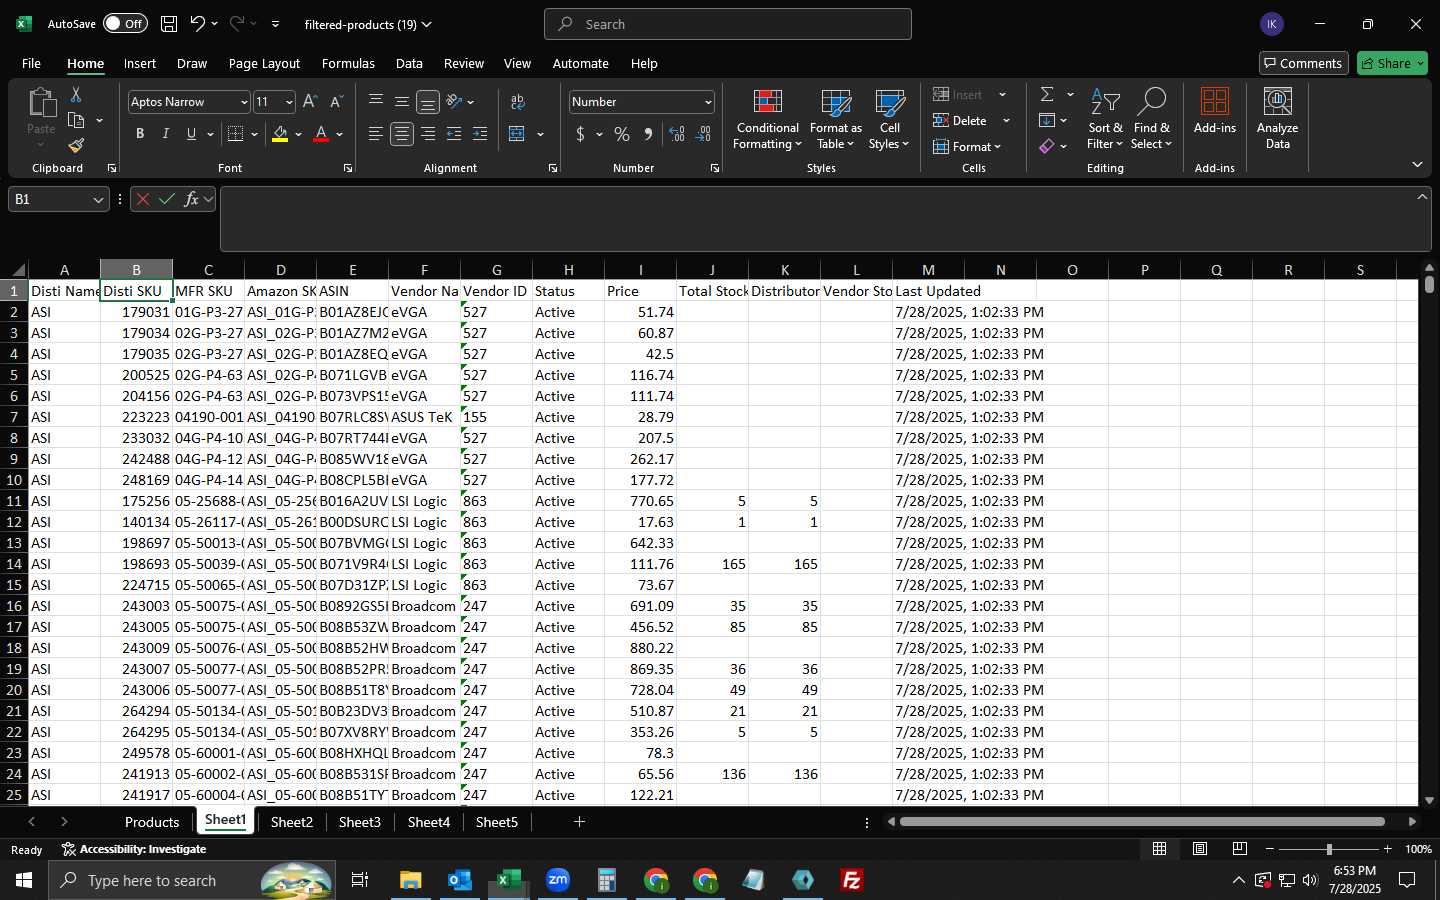Image resolution: width=1440 pixels, height=900 pixels.
Task: Click the AutoSum sigma icon
Action: coord(1047,94)
